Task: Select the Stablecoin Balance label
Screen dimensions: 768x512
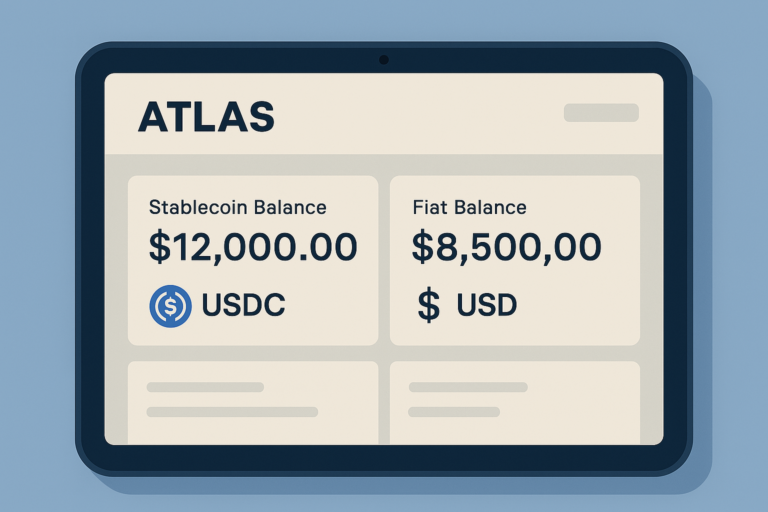Action: pos(237,208)
